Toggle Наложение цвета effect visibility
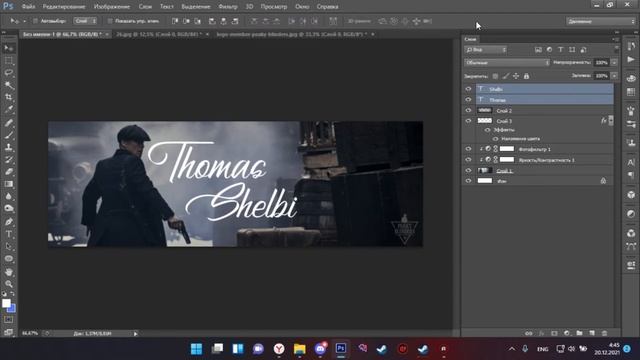The image size is (640, 360). coord(495,139)
